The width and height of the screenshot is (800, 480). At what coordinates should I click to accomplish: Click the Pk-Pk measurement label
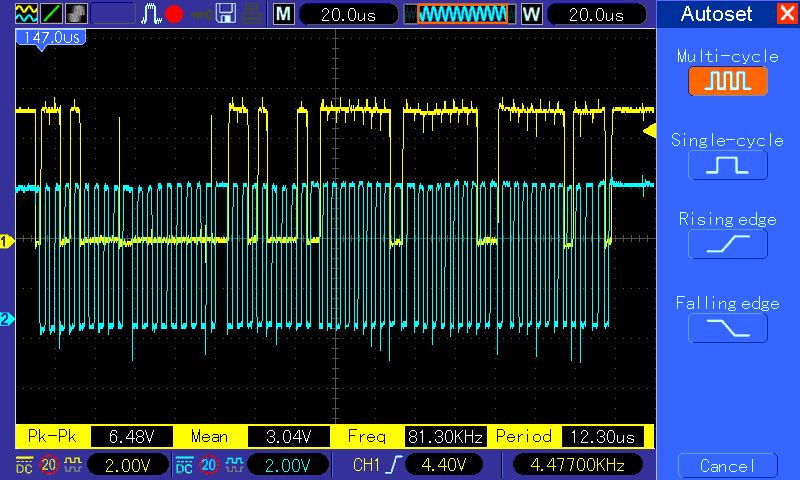(53, 437)
